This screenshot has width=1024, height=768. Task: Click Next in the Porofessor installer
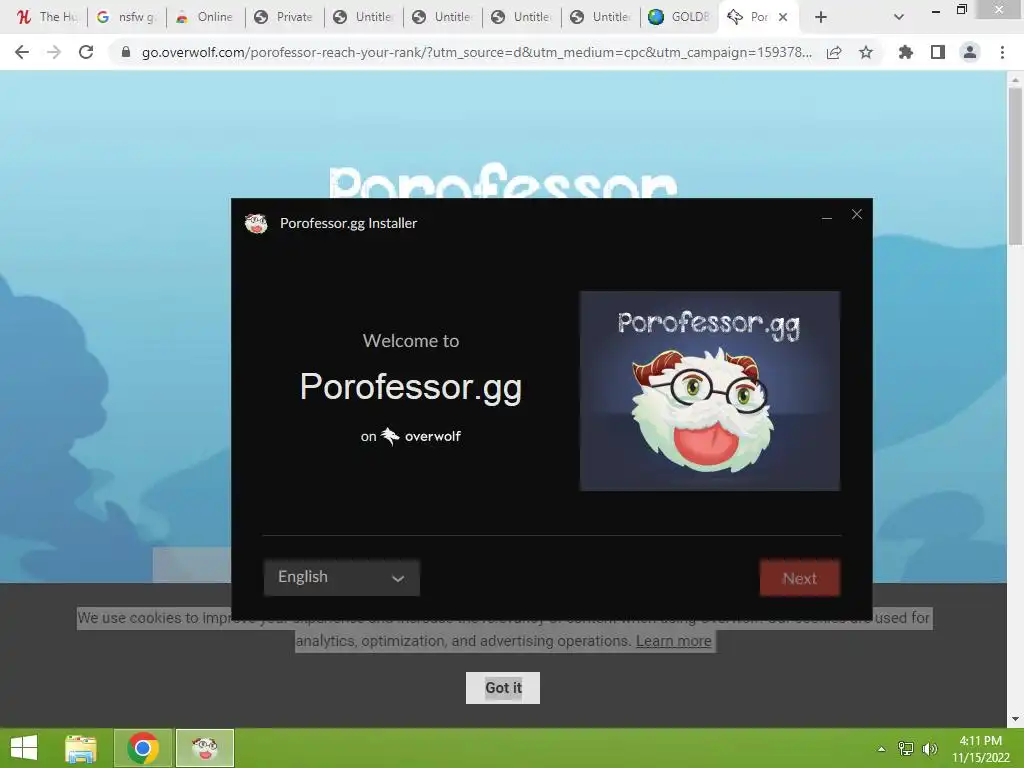click(799, 578)
